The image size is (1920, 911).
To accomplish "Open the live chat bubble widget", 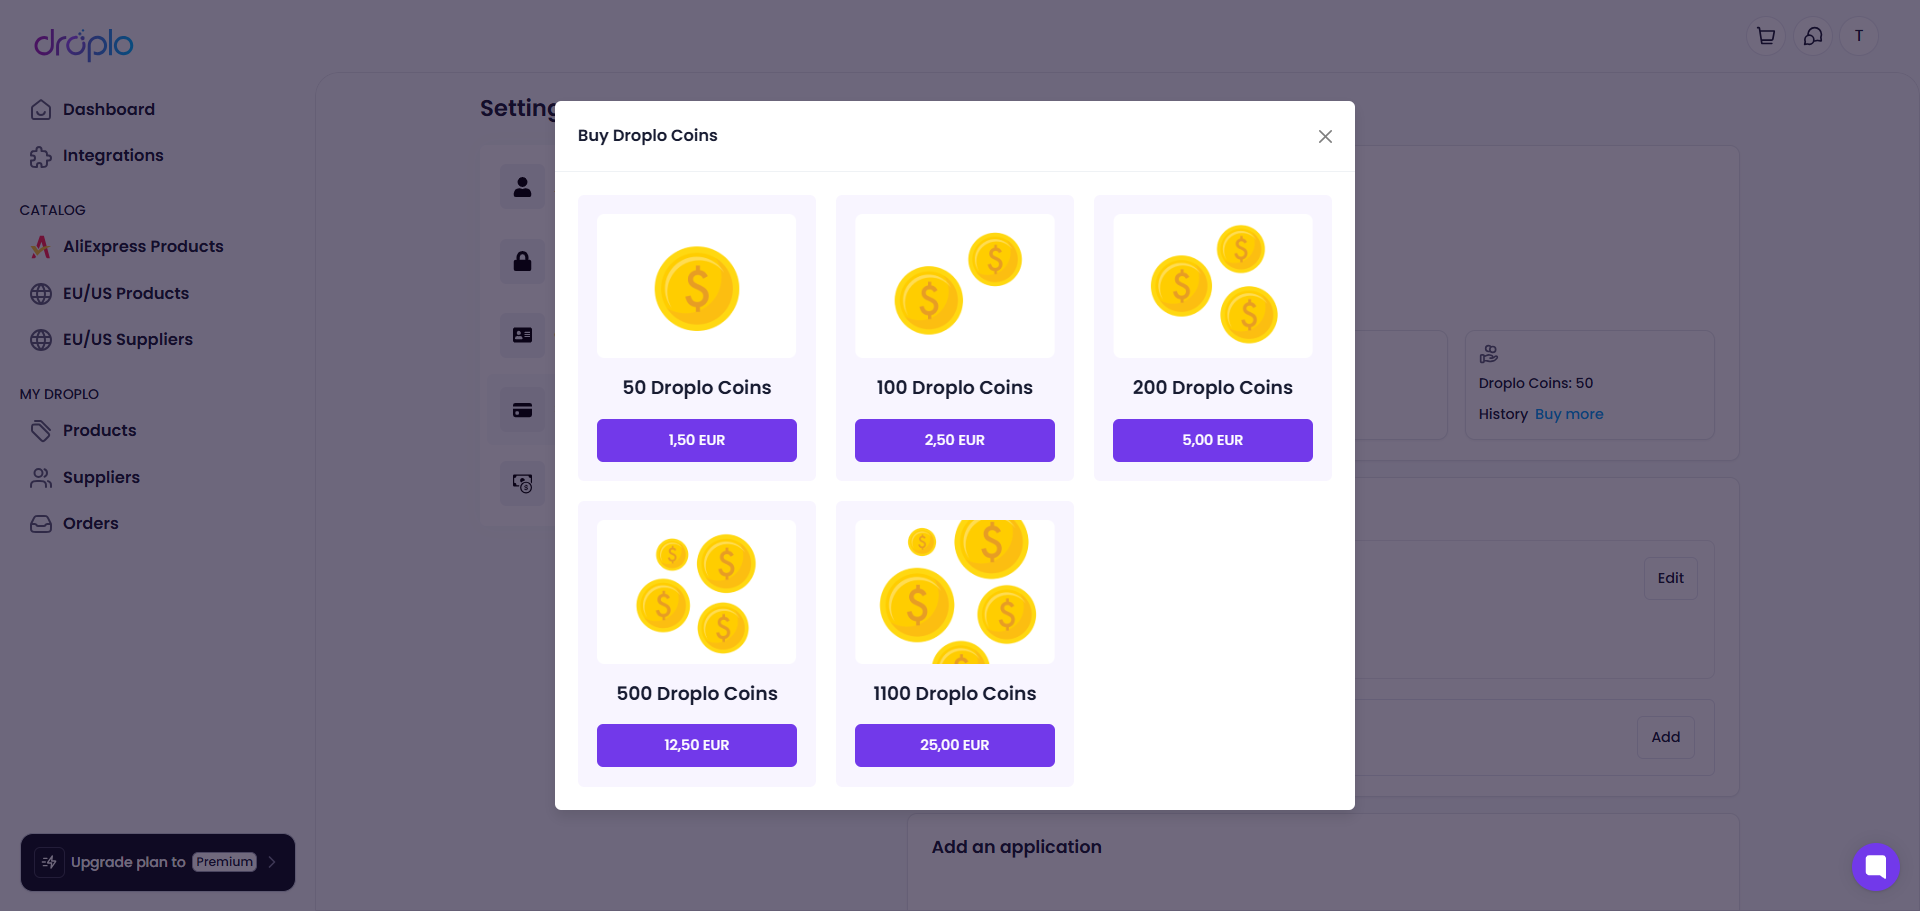I will [1875, 866].
